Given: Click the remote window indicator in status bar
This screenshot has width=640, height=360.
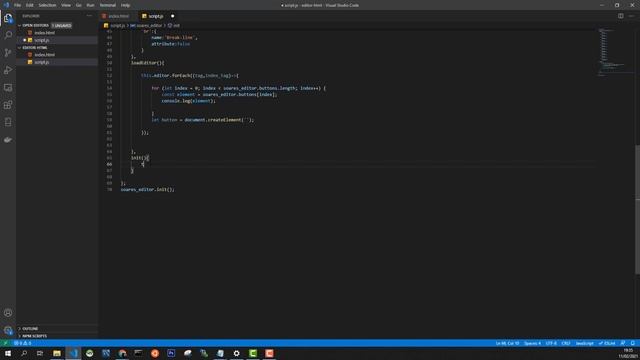Looking at the screenshot, I should (5, 343).
